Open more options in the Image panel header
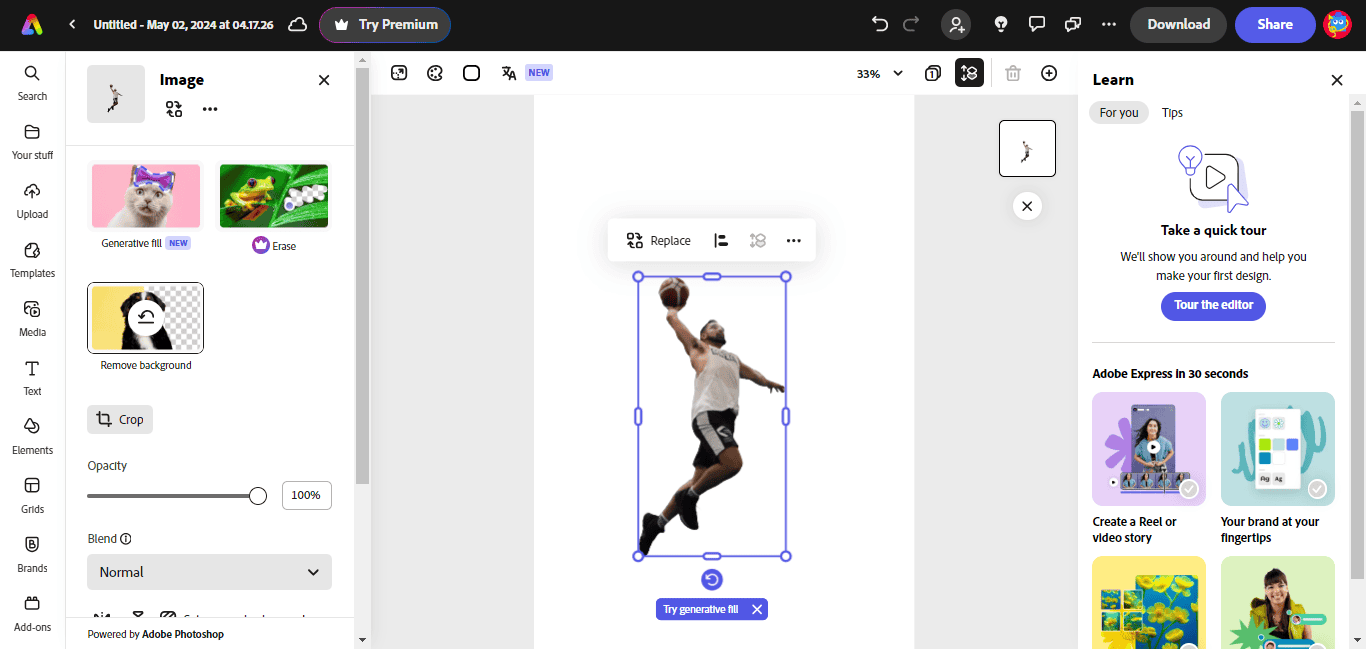This screenshot has height=649, width=1366. pyautogui.click(x=210, y=109)
